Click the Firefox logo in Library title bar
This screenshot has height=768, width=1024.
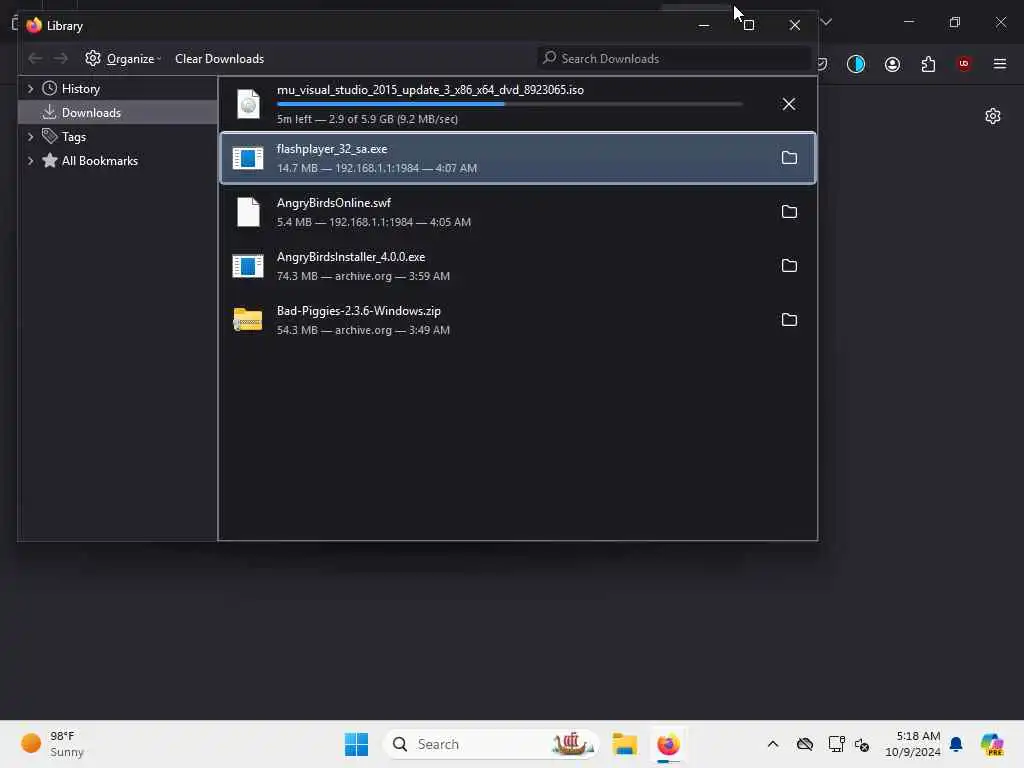[34, 25]
